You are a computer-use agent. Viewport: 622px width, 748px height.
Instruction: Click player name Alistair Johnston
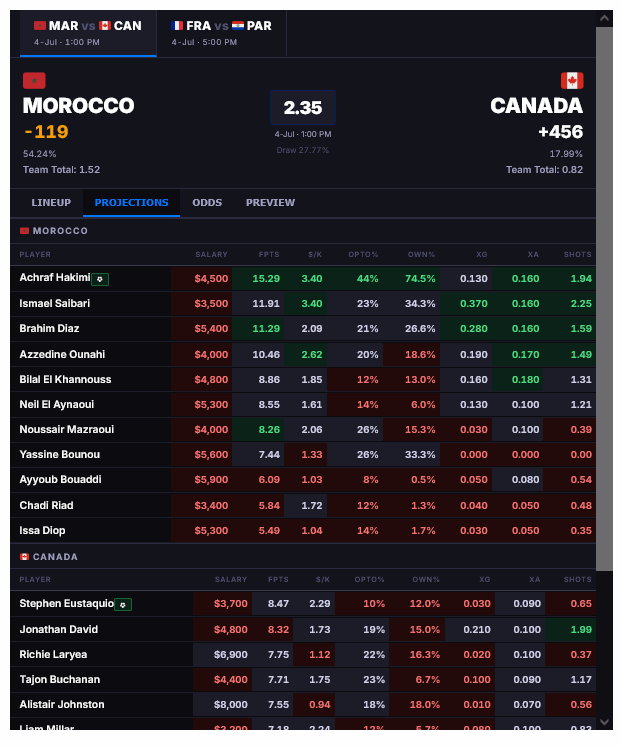coord(62,705)
